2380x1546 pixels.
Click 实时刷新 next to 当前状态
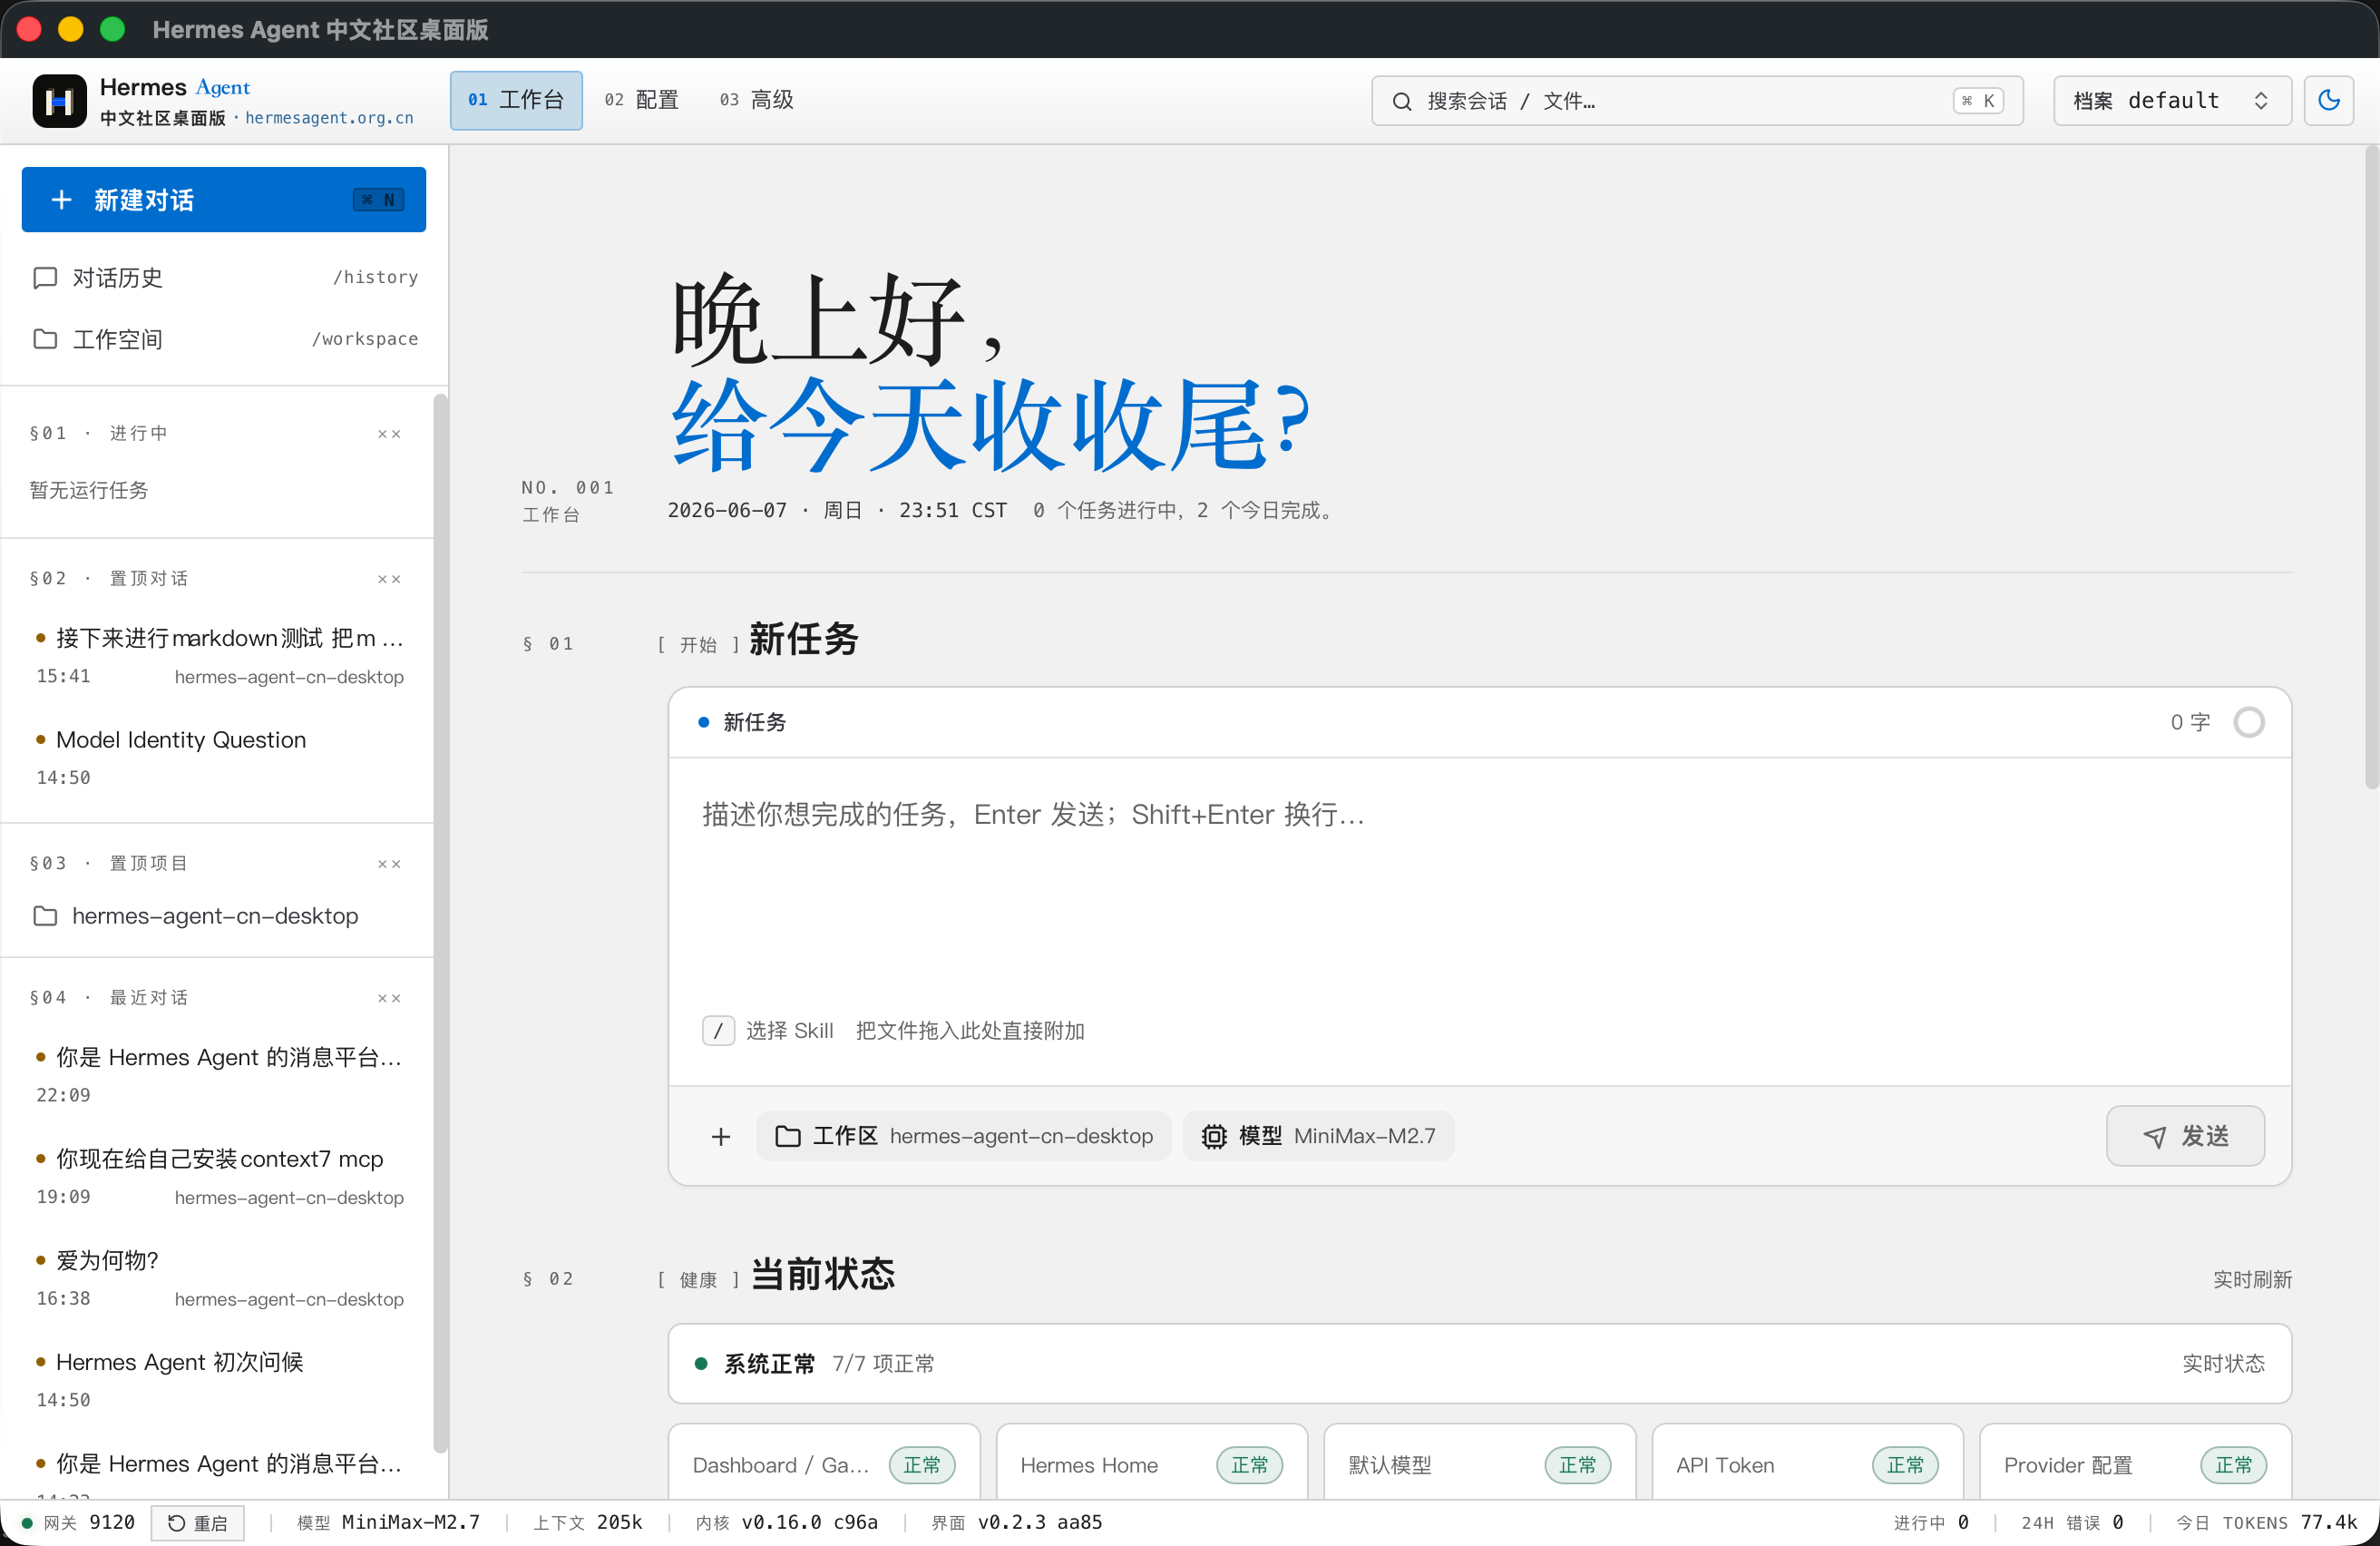click(2252, 1279)
